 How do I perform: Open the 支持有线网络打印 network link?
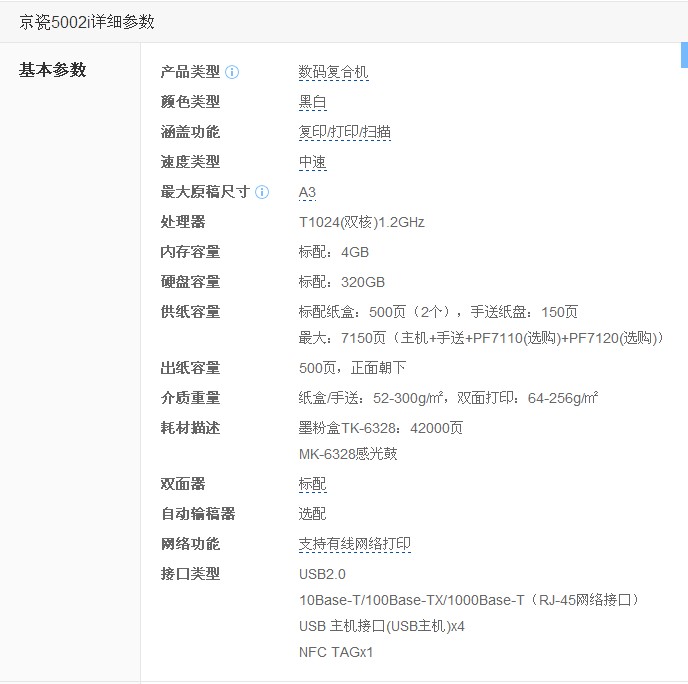[x=354, y=544]
